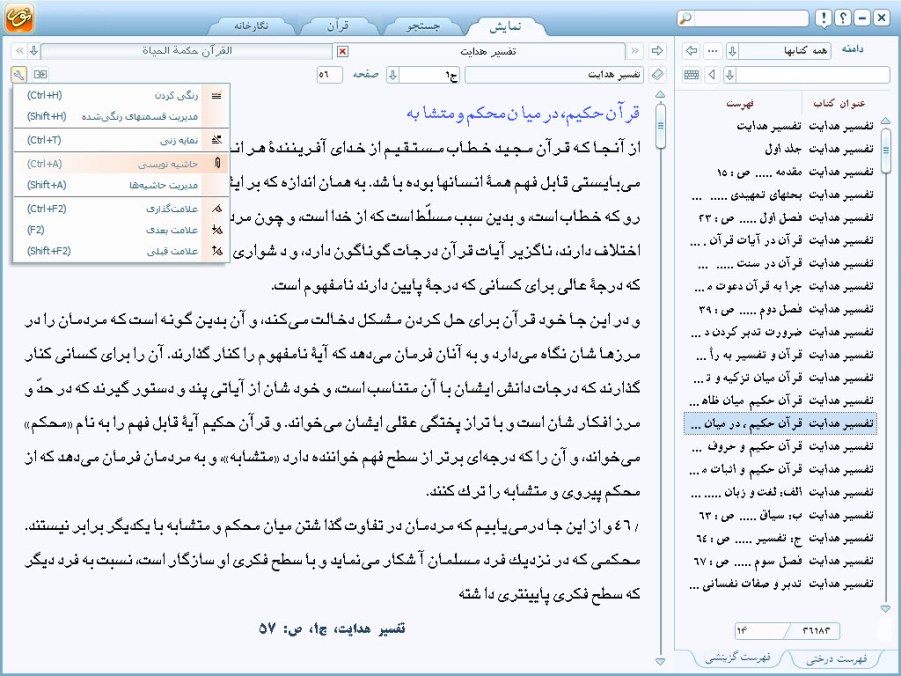Click the up arrow of the text scrollbar
This screenshot has height=676, width=901.
coord(660,94)
